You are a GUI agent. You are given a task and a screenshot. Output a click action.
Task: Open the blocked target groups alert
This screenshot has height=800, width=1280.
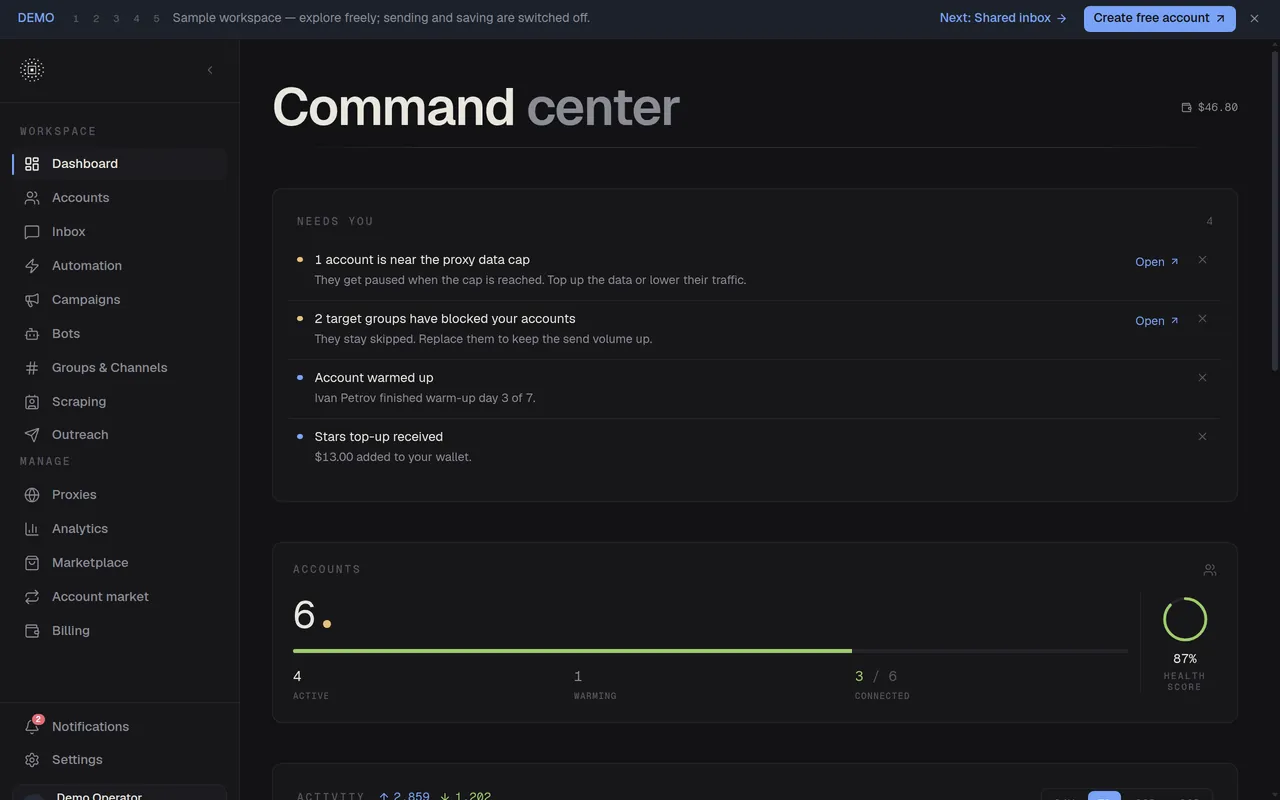tap(1157, 321)
